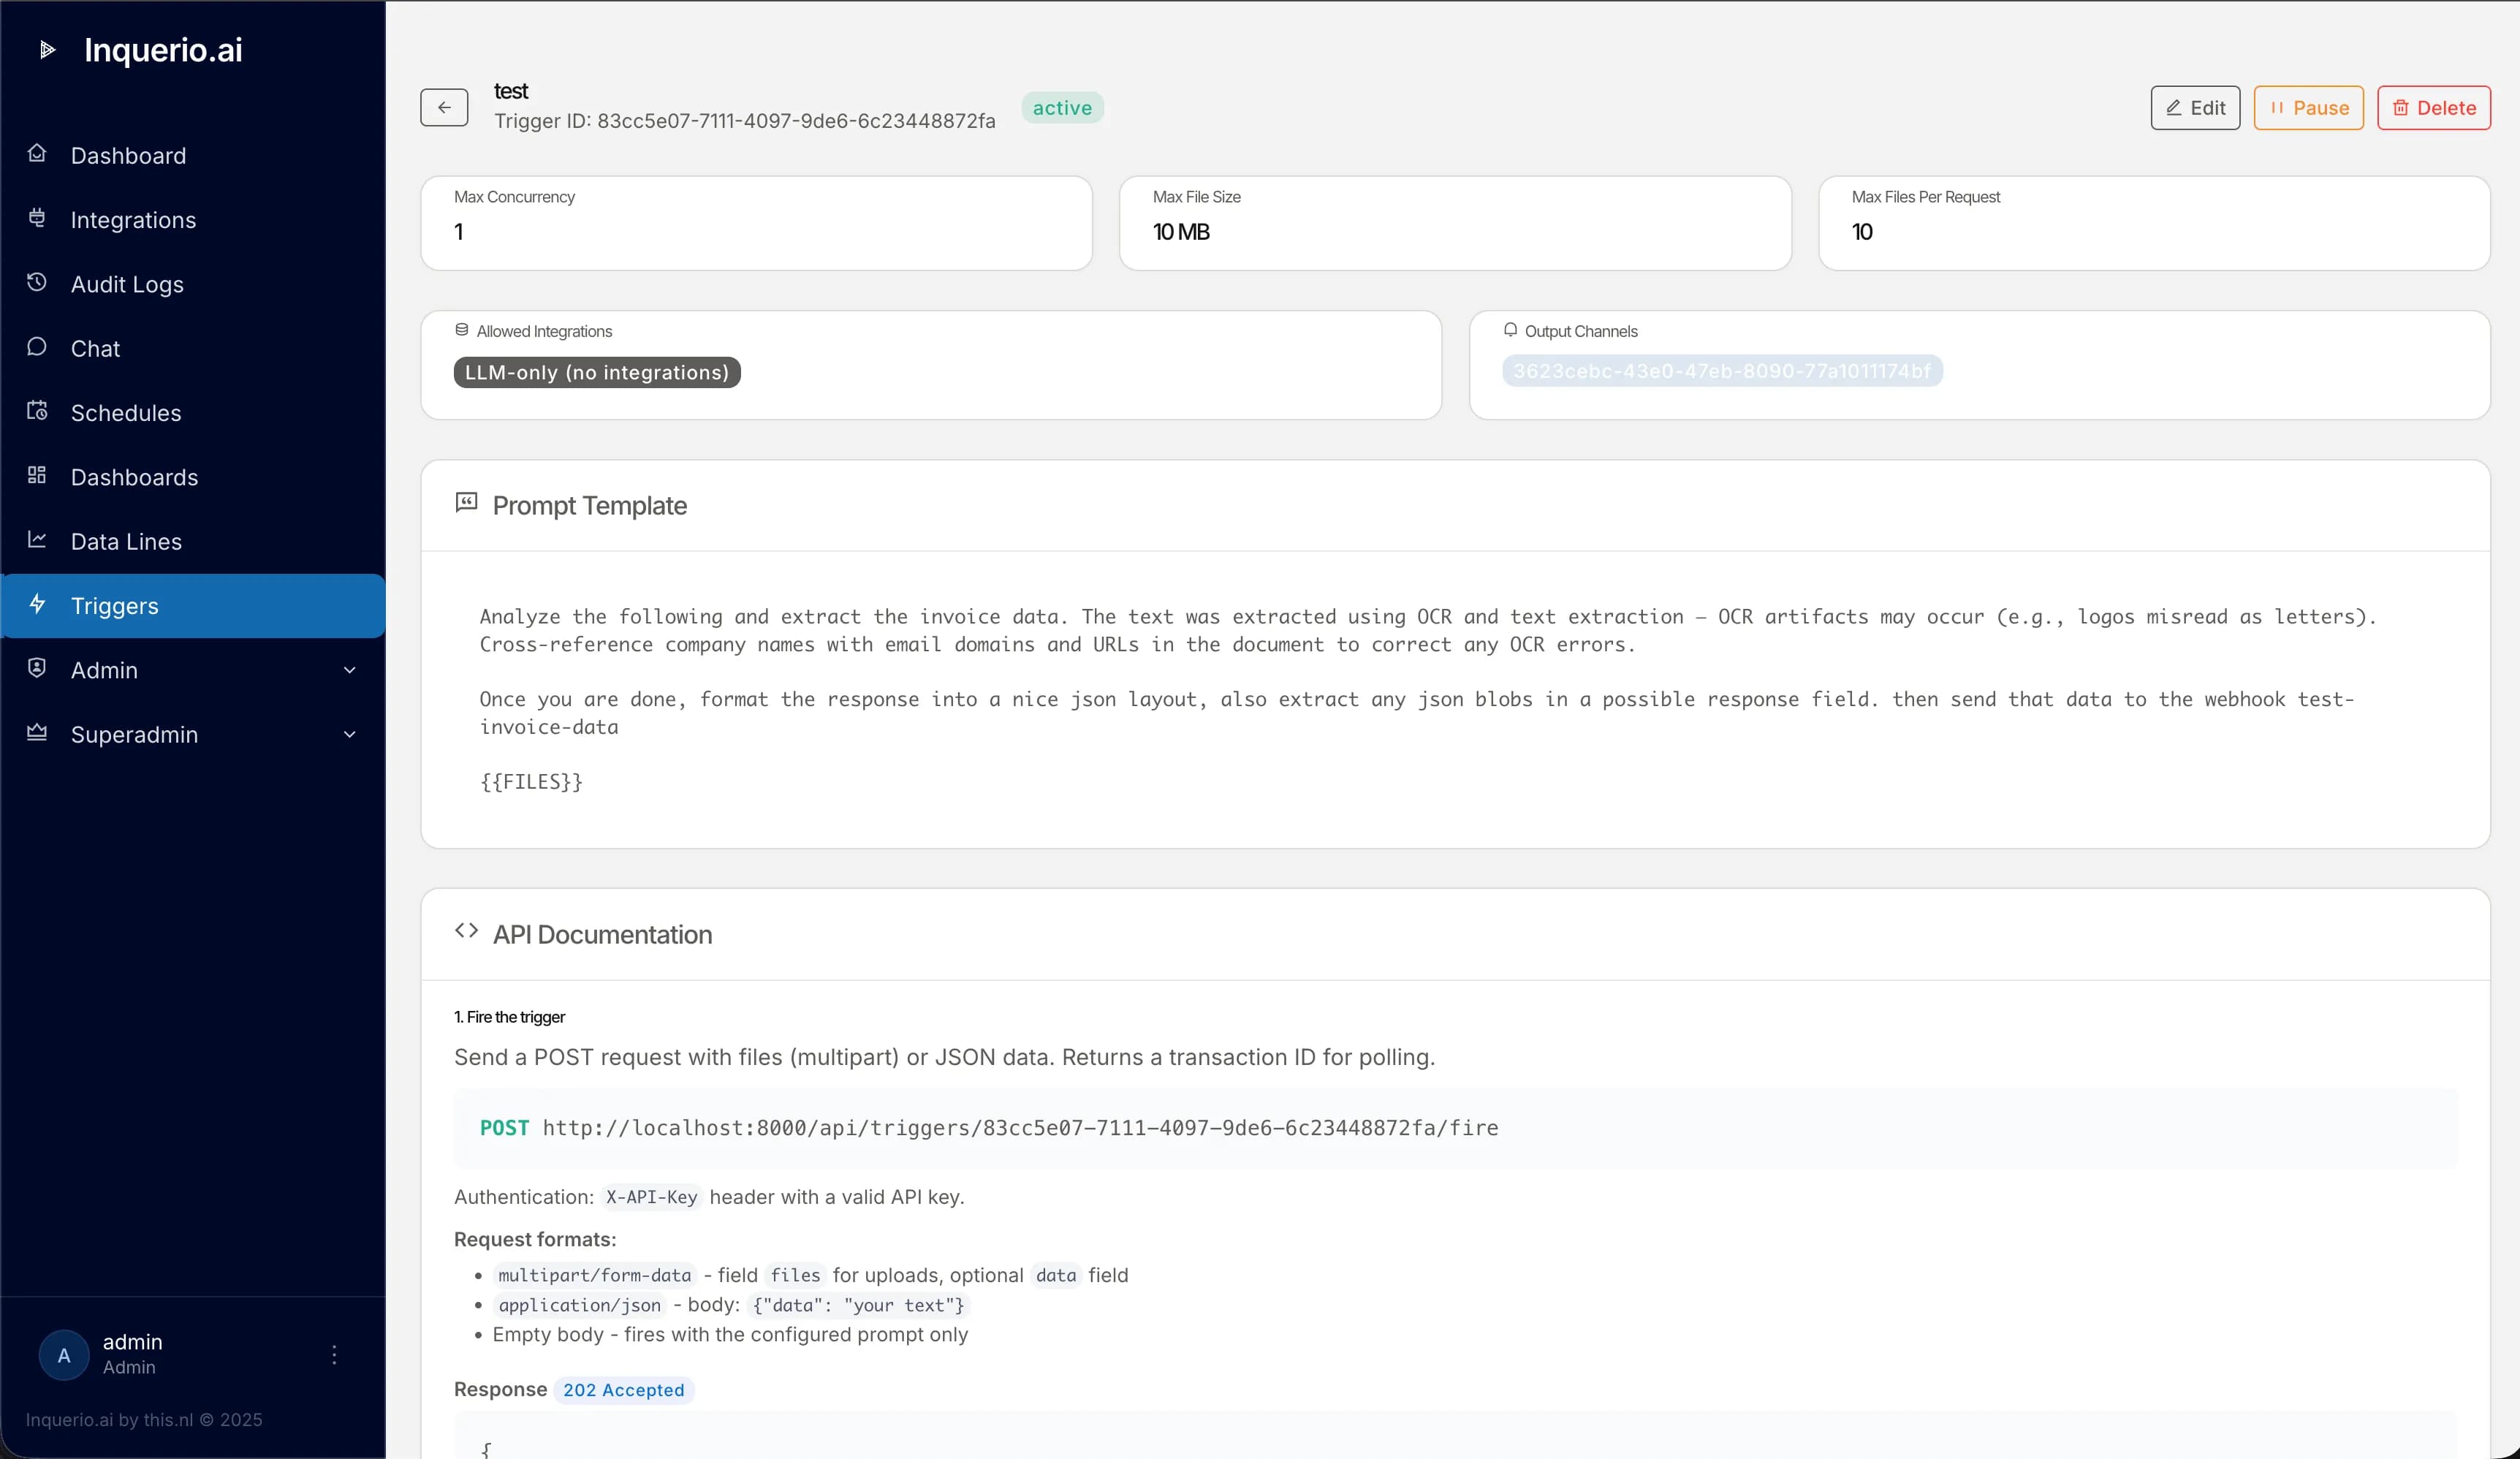Click the 202 Accepted response badge

623,1390
